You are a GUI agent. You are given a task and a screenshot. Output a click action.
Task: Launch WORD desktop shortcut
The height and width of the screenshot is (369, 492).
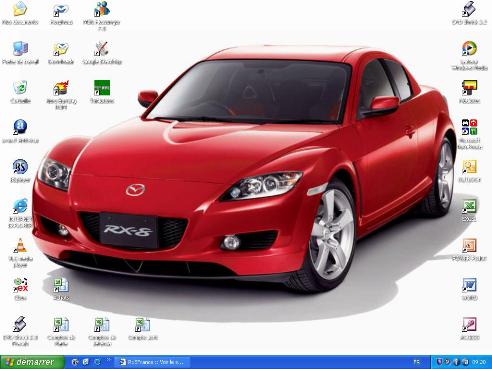click(x=469, y=285)
